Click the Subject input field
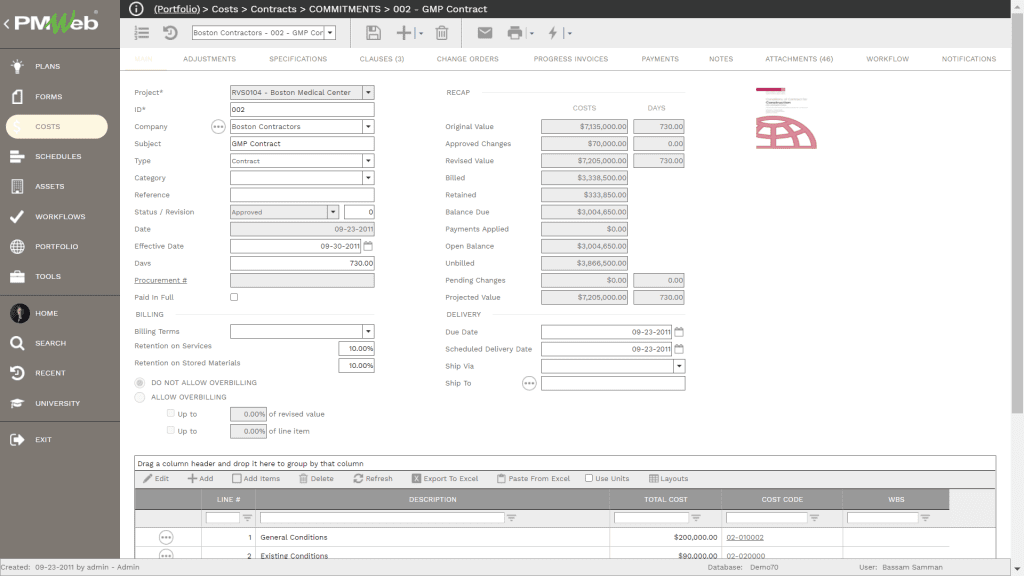Image resolution: width=1024 pixels, height=576 pixels. [302, 144]
